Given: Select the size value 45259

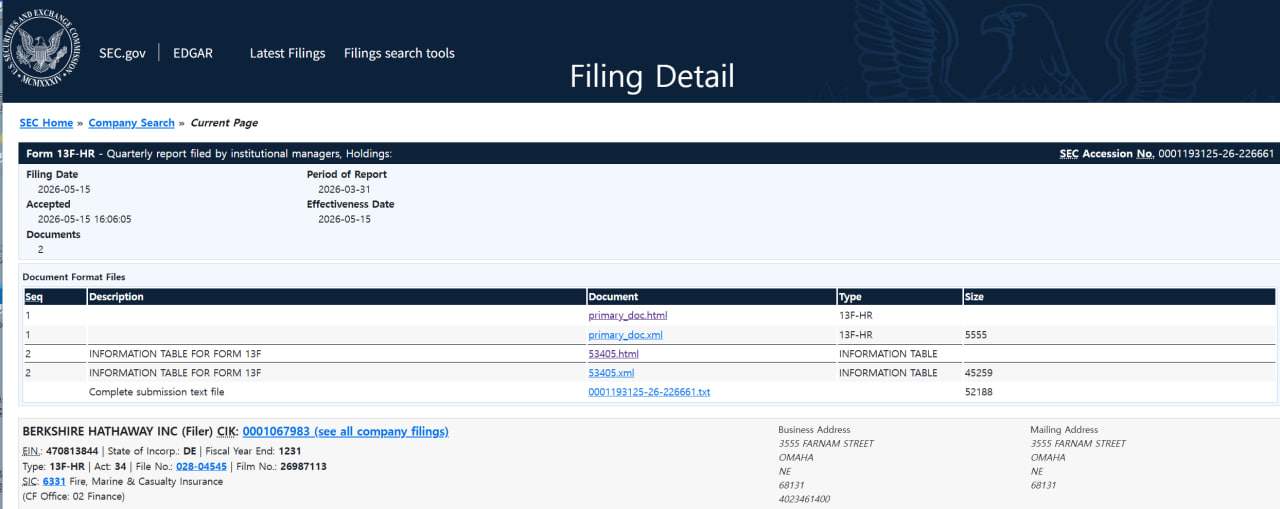Looking at the screenshot, I should click(979, 373).
